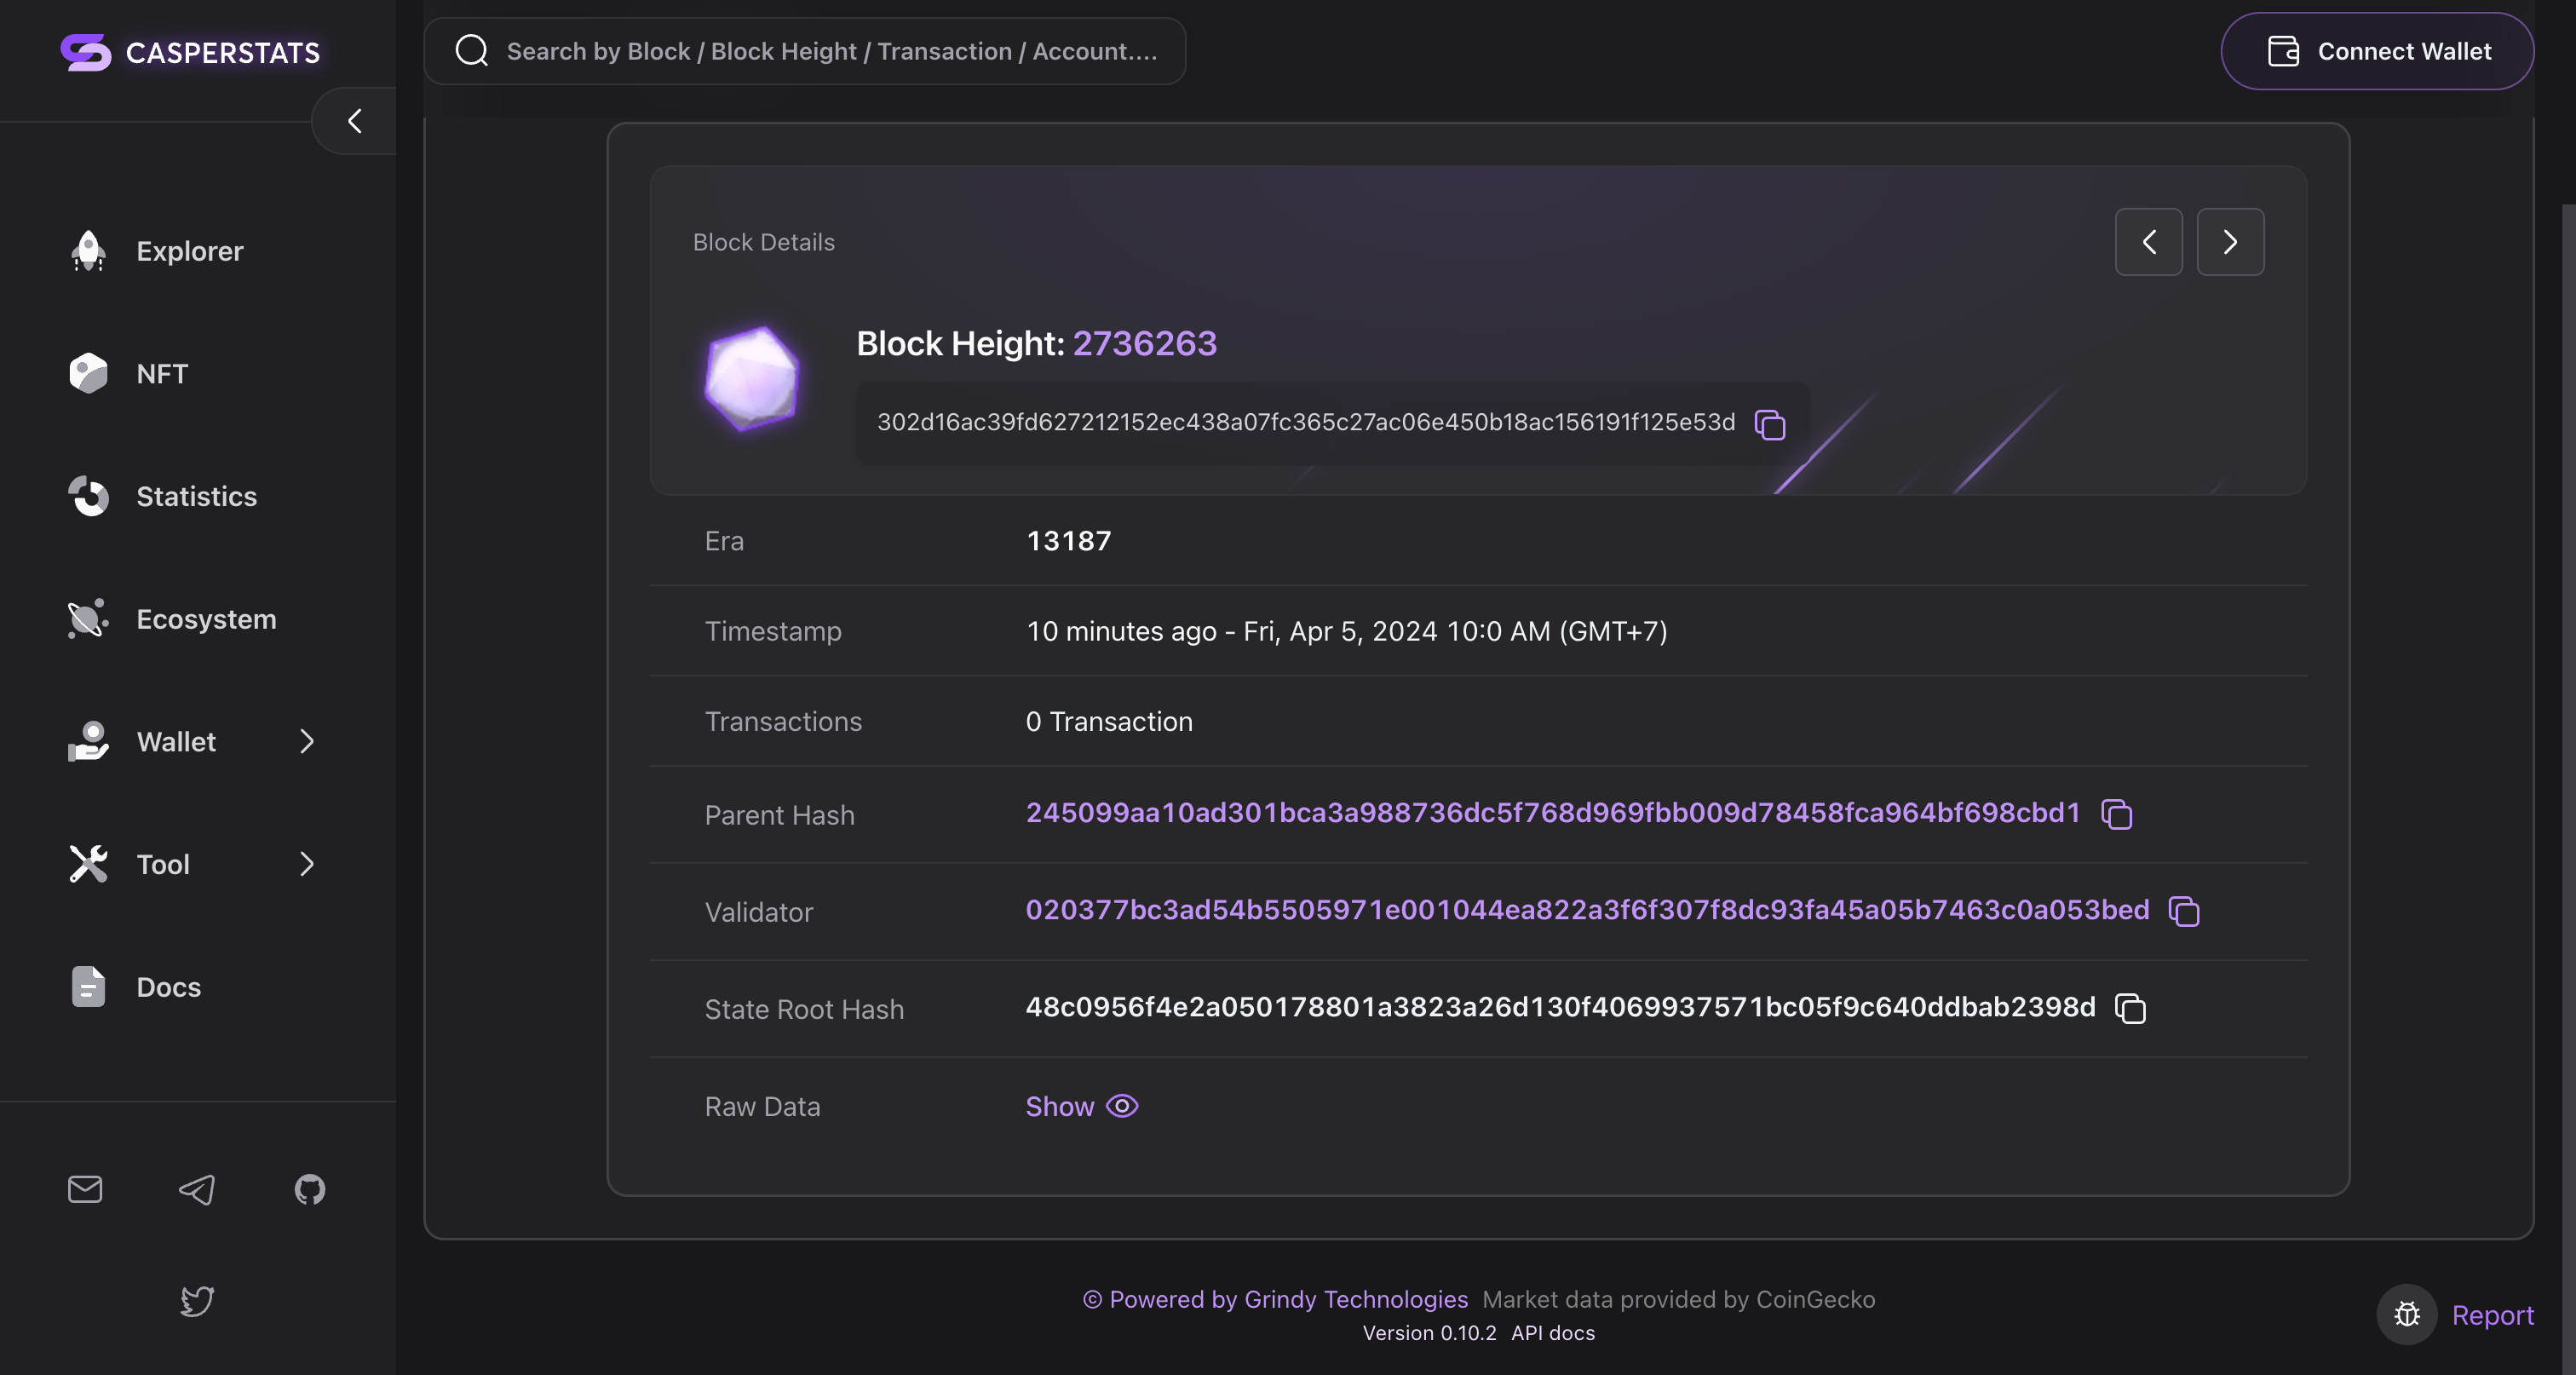Click the Statistics chart icon
This screenshot has width=2576, height=1375.
[88, 496]
